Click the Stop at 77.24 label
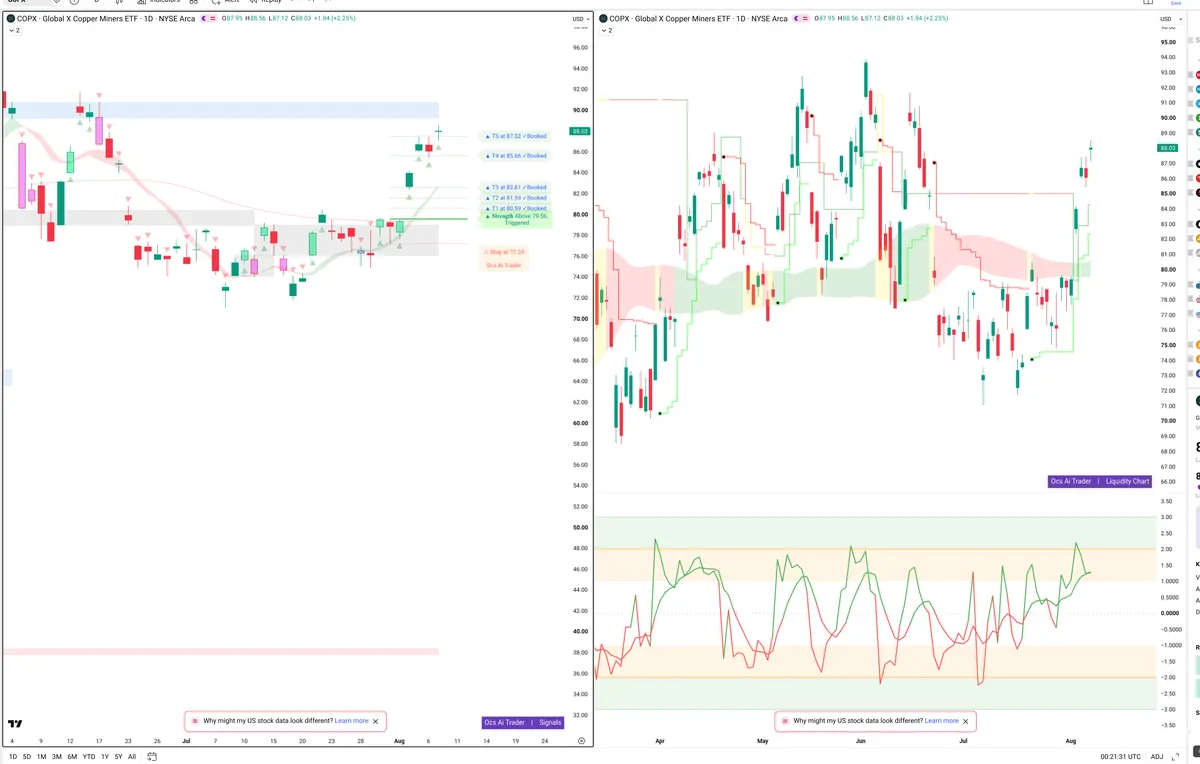Image resolution: width=1200 pixels, height=764 pixels. click(503, 252)
